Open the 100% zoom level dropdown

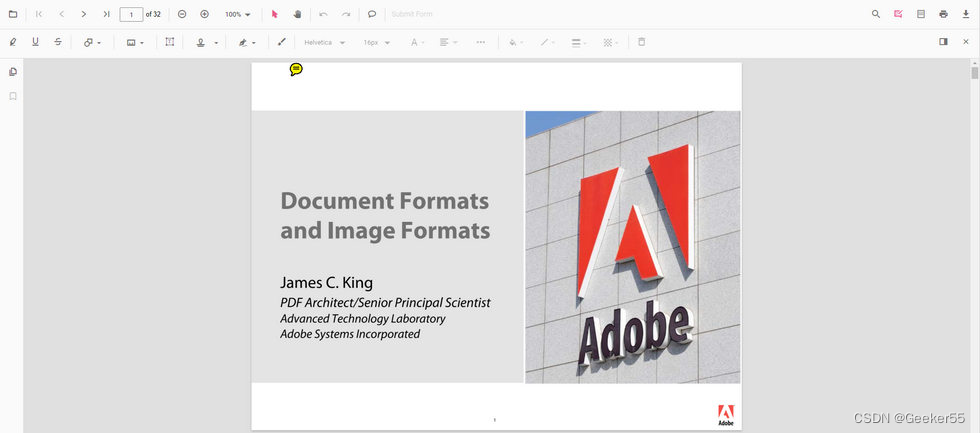238,14
